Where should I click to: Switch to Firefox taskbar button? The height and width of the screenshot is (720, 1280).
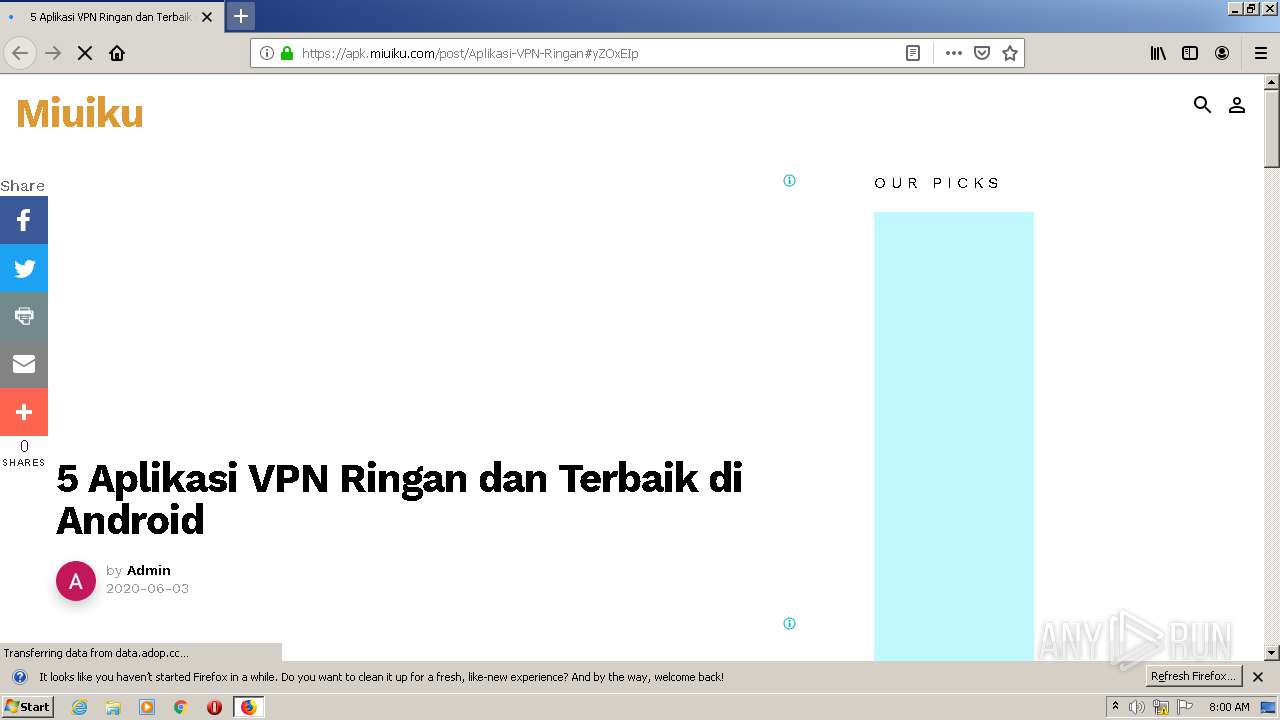248,707
